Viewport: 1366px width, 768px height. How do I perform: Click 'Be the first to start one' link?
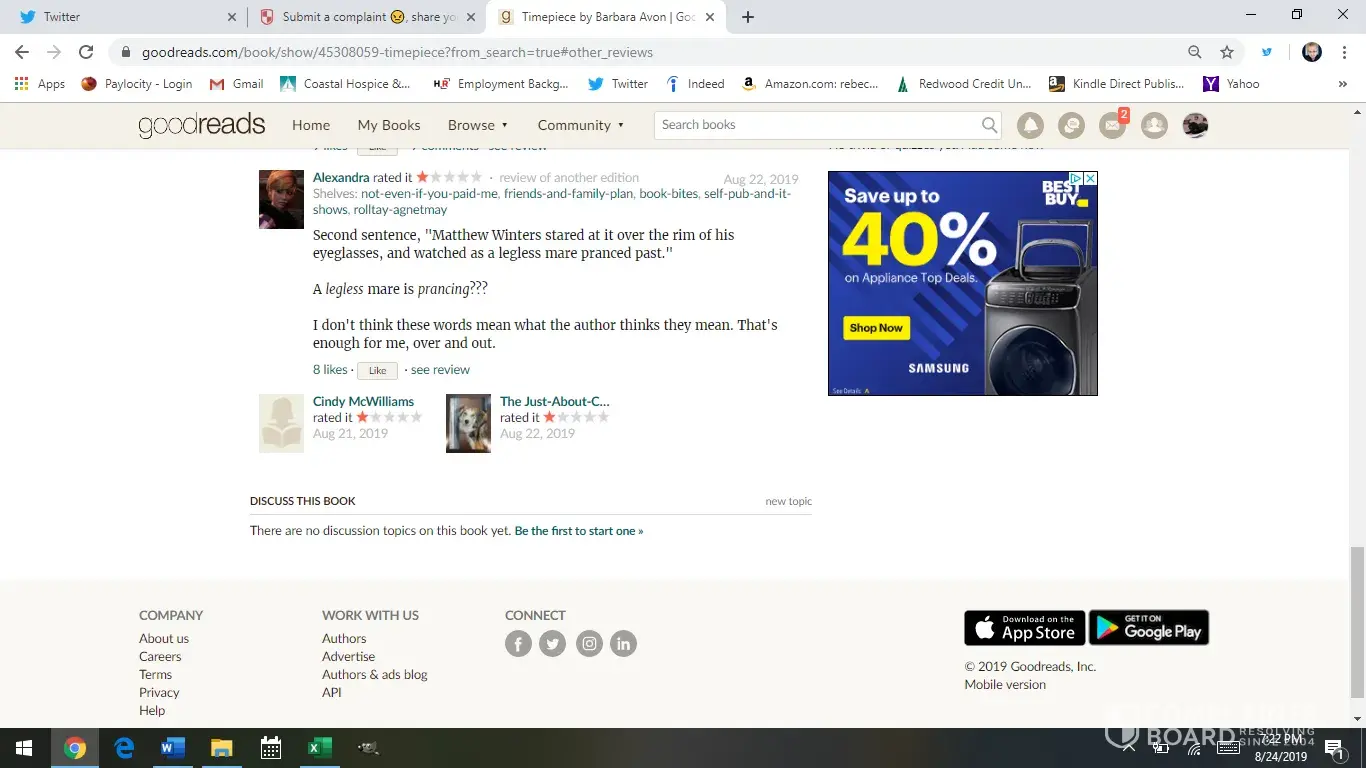click(x=578, y=531)
